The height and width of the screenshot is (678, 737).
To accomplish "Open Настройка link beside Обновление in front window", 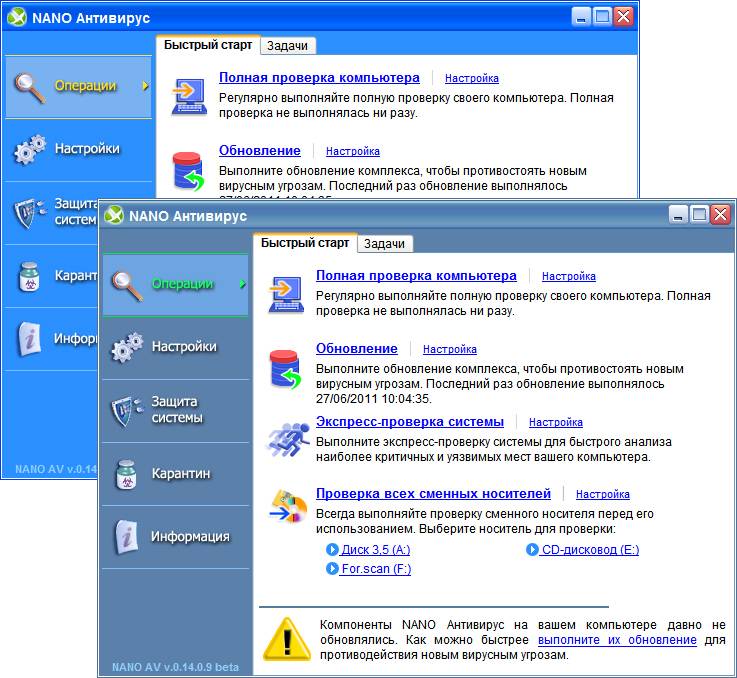I will point(450,349).
